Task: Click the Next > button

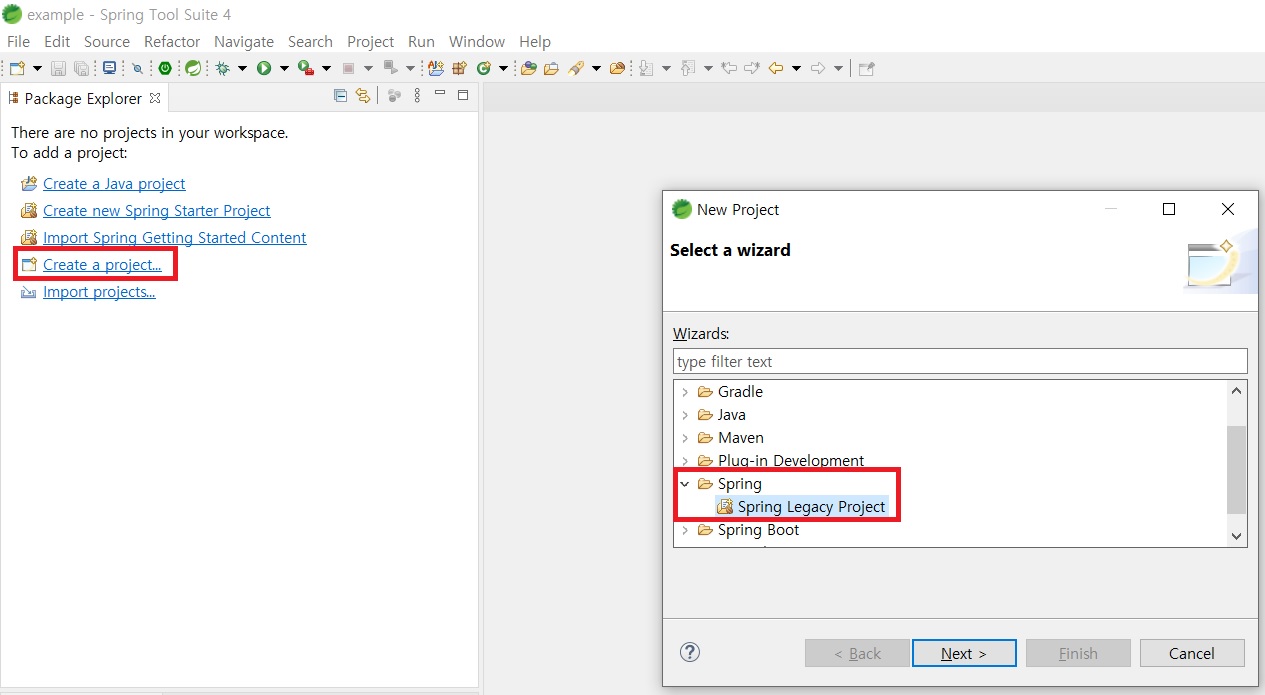Action: coord(964,653)
